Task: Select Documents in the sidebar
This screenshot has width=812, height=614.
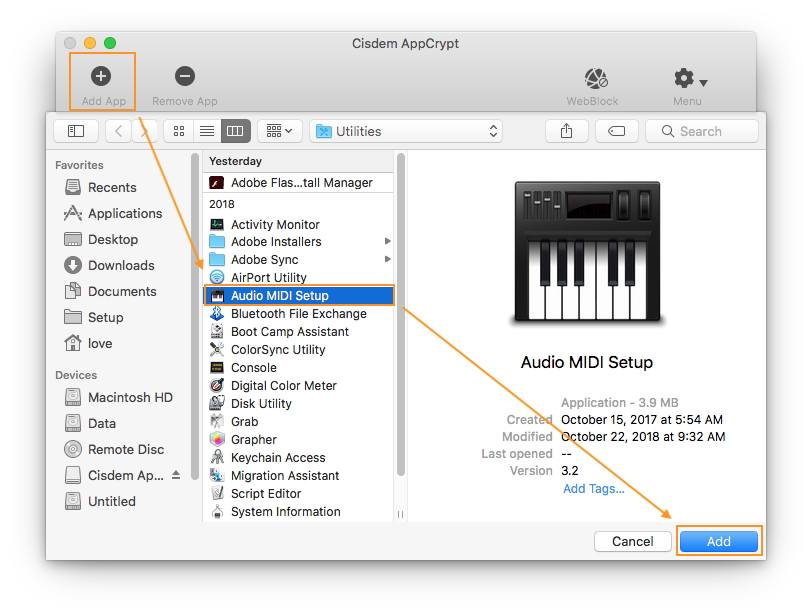Action: 110,291
